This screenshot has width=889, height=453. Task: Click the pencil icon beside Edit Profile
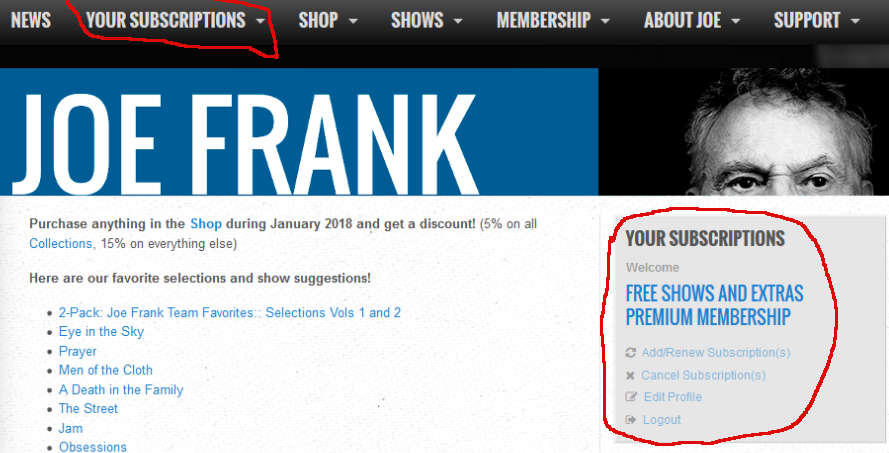pos(631,397)
